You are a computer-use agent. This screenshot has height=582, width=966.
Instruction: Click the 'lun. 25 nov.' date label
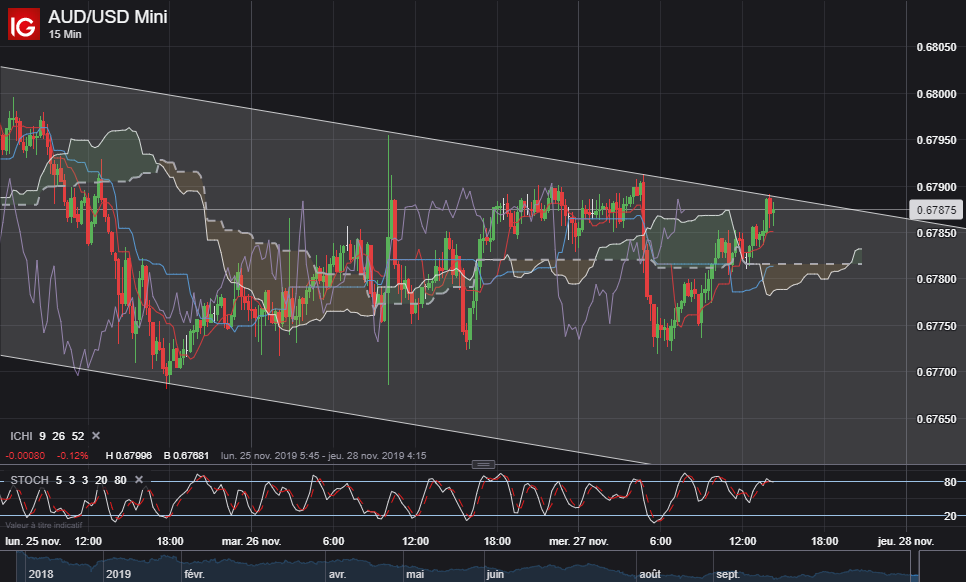(x=33, y=541)
